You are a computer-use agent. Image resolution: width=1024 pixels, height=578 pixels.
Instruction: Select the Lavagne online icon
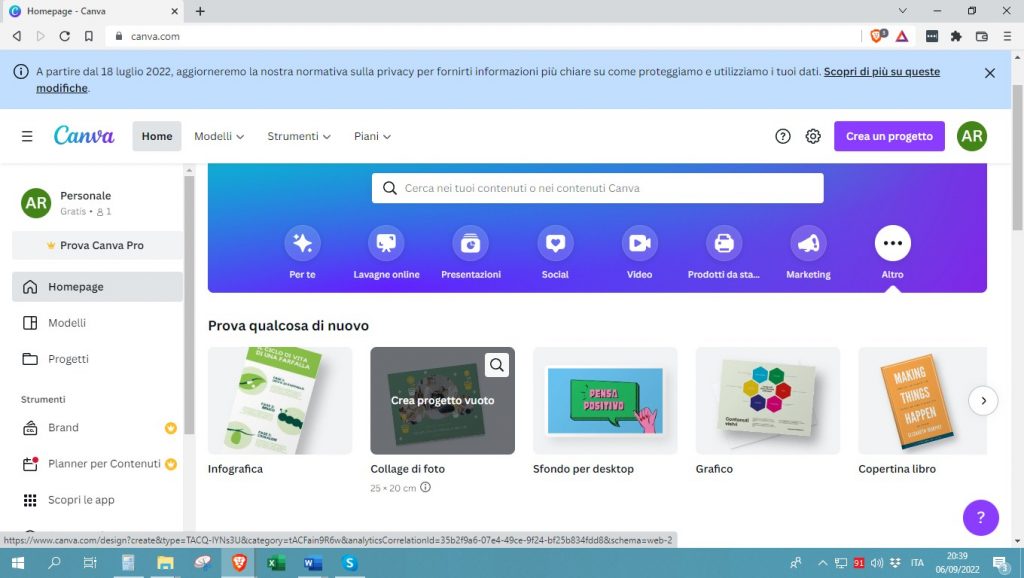tap(386, 243)
